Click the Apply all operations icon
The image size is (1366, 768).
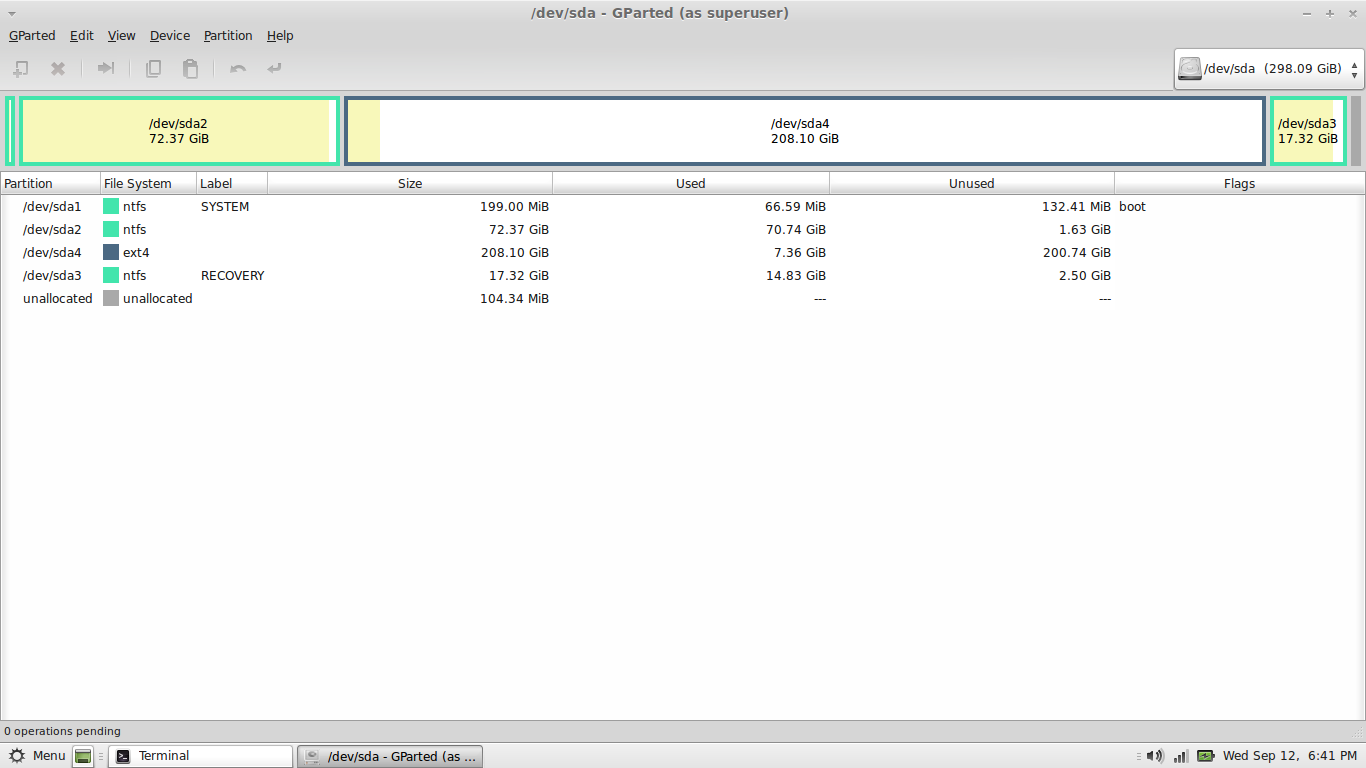(274, 69)
